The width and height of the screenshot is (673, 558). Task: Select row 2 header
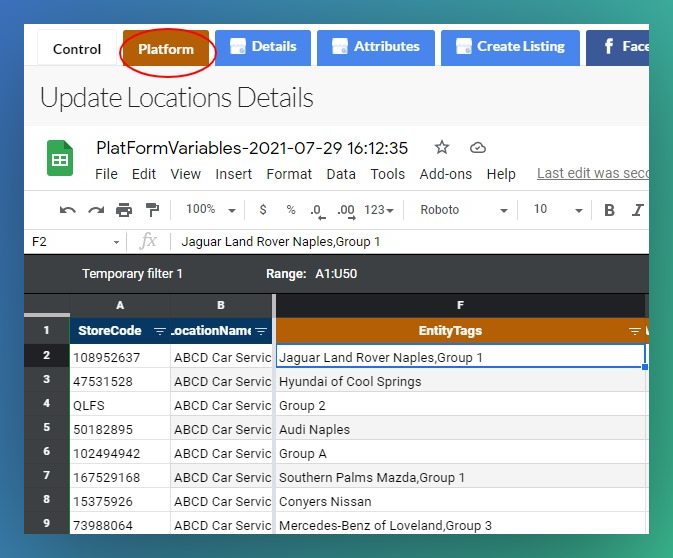(x=46, y=355)
